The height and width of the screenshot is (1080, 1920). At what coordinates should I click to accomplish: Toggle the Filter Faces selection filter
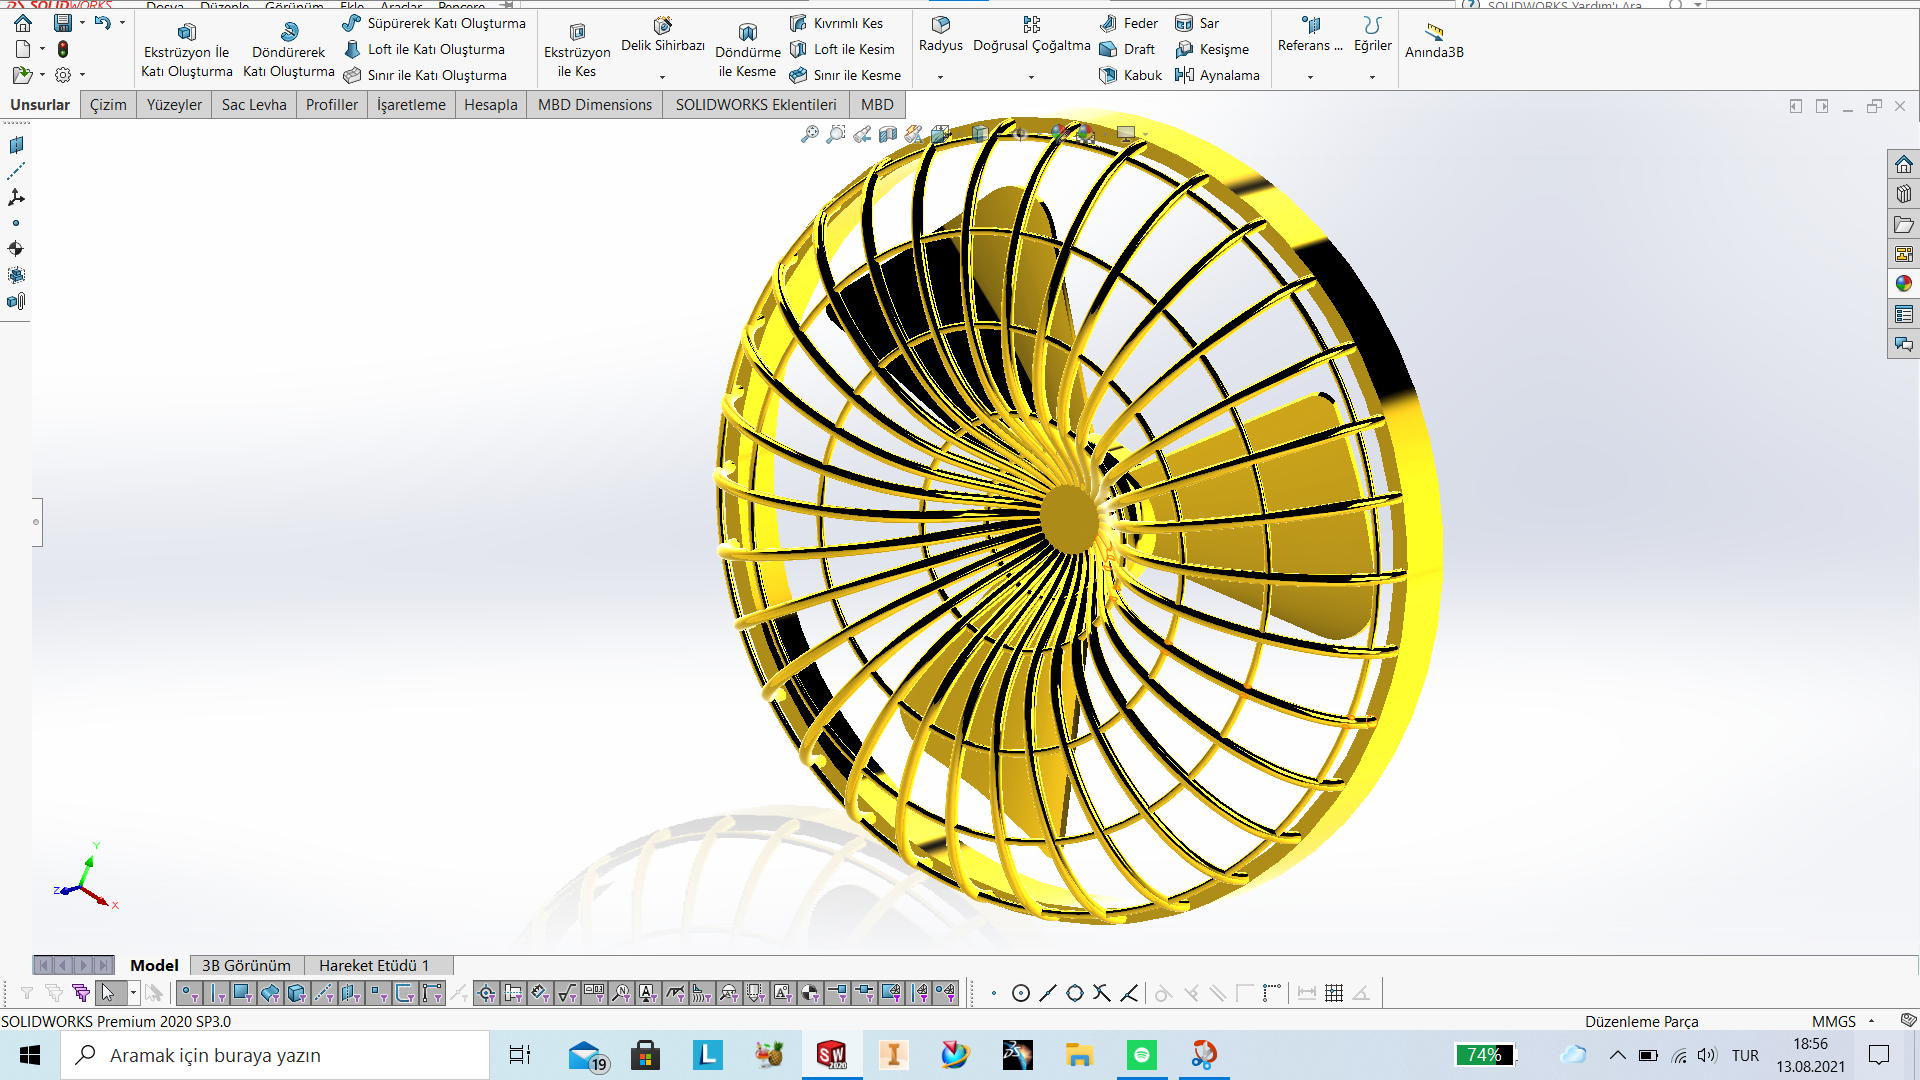[x=243, y=993]
